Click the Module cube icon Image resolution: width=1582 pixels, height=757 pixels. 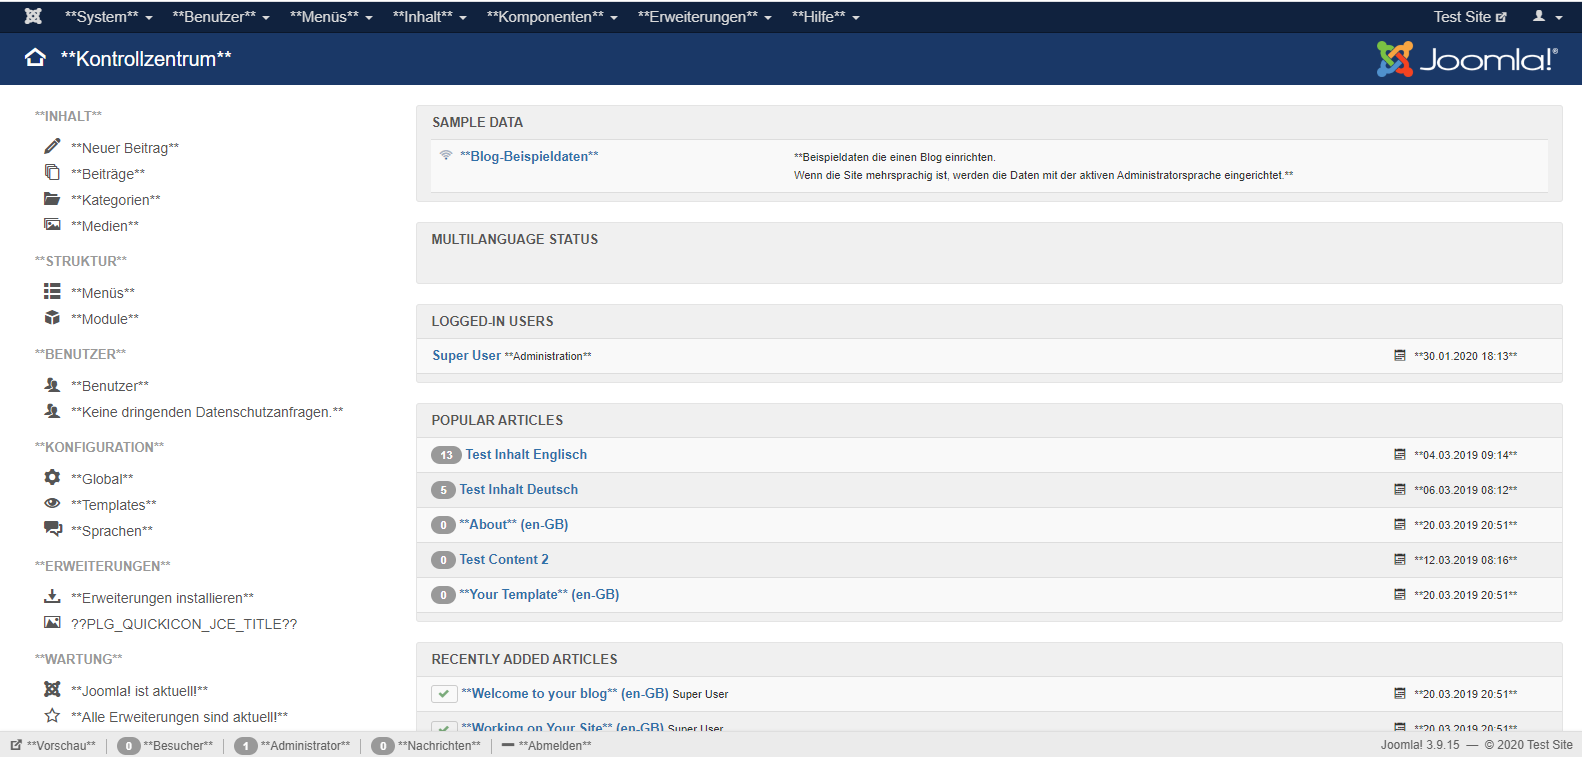52,318
